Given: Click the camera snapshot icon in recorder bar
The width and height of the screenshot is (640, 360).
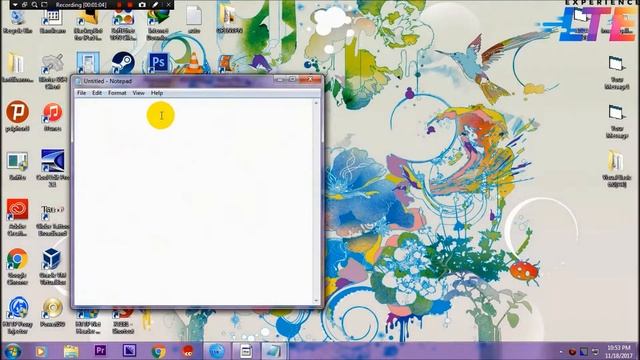Looking at the screenshot, I should point(142,5).
